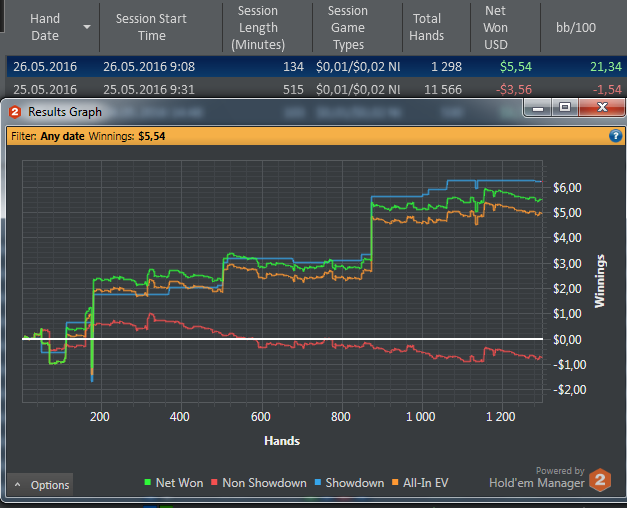Click the Hands x-axis label
This screenshot has width=627, height=508.
tap(282, 441)
